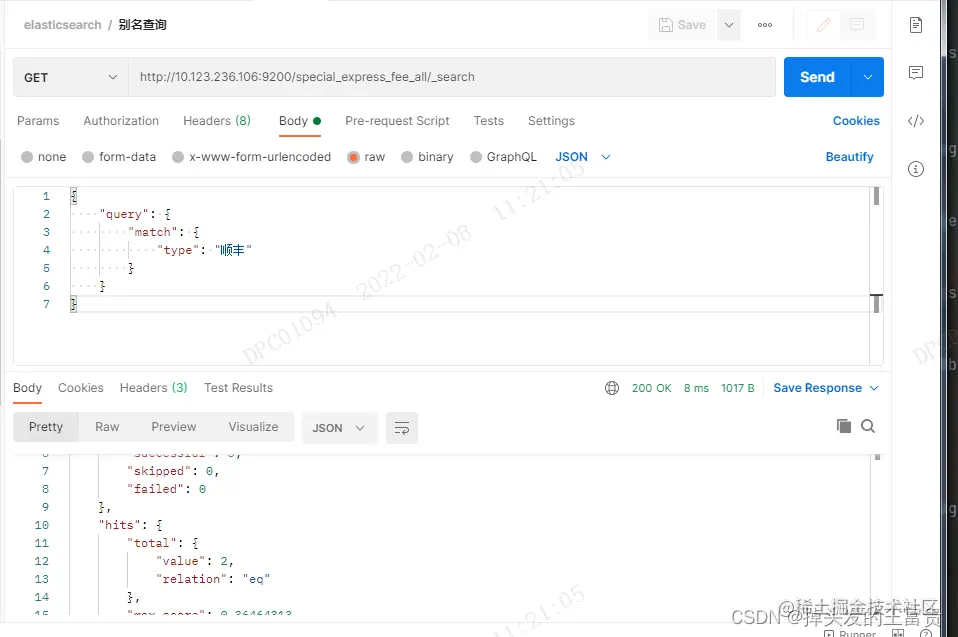Expand the Send button dropdown arrow

(x=868, y=77)
